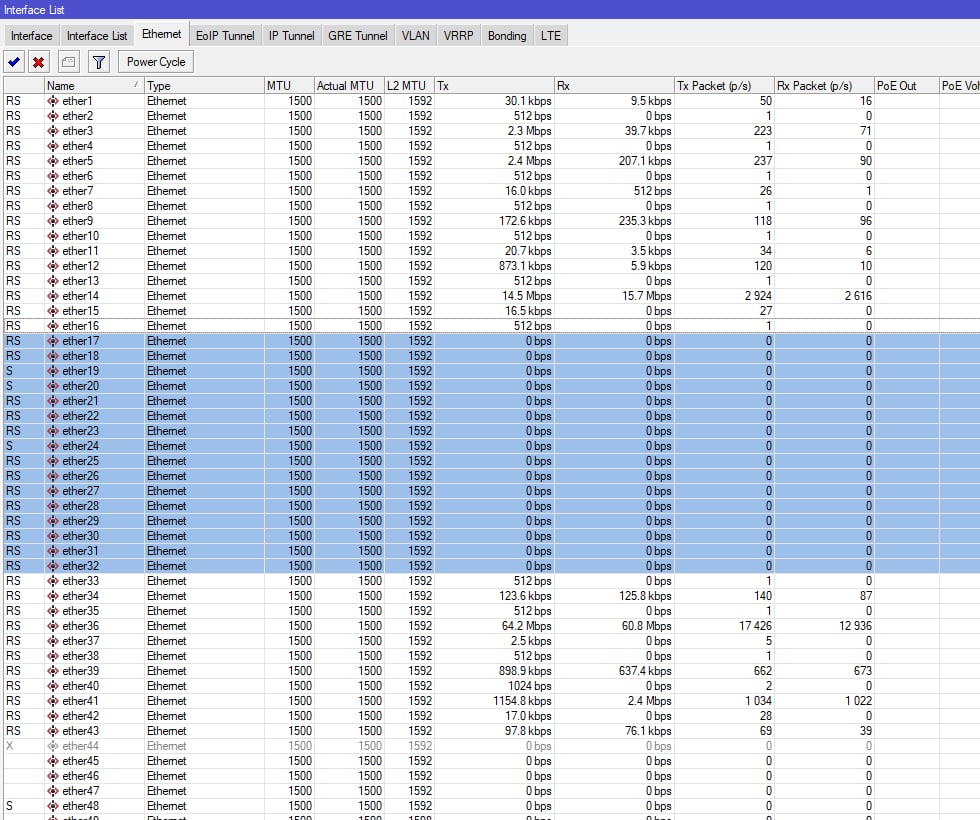Sort by the Rx column header
Viewport: 980px width, 820px height.
pyautogui.click(x=614, y=86)
